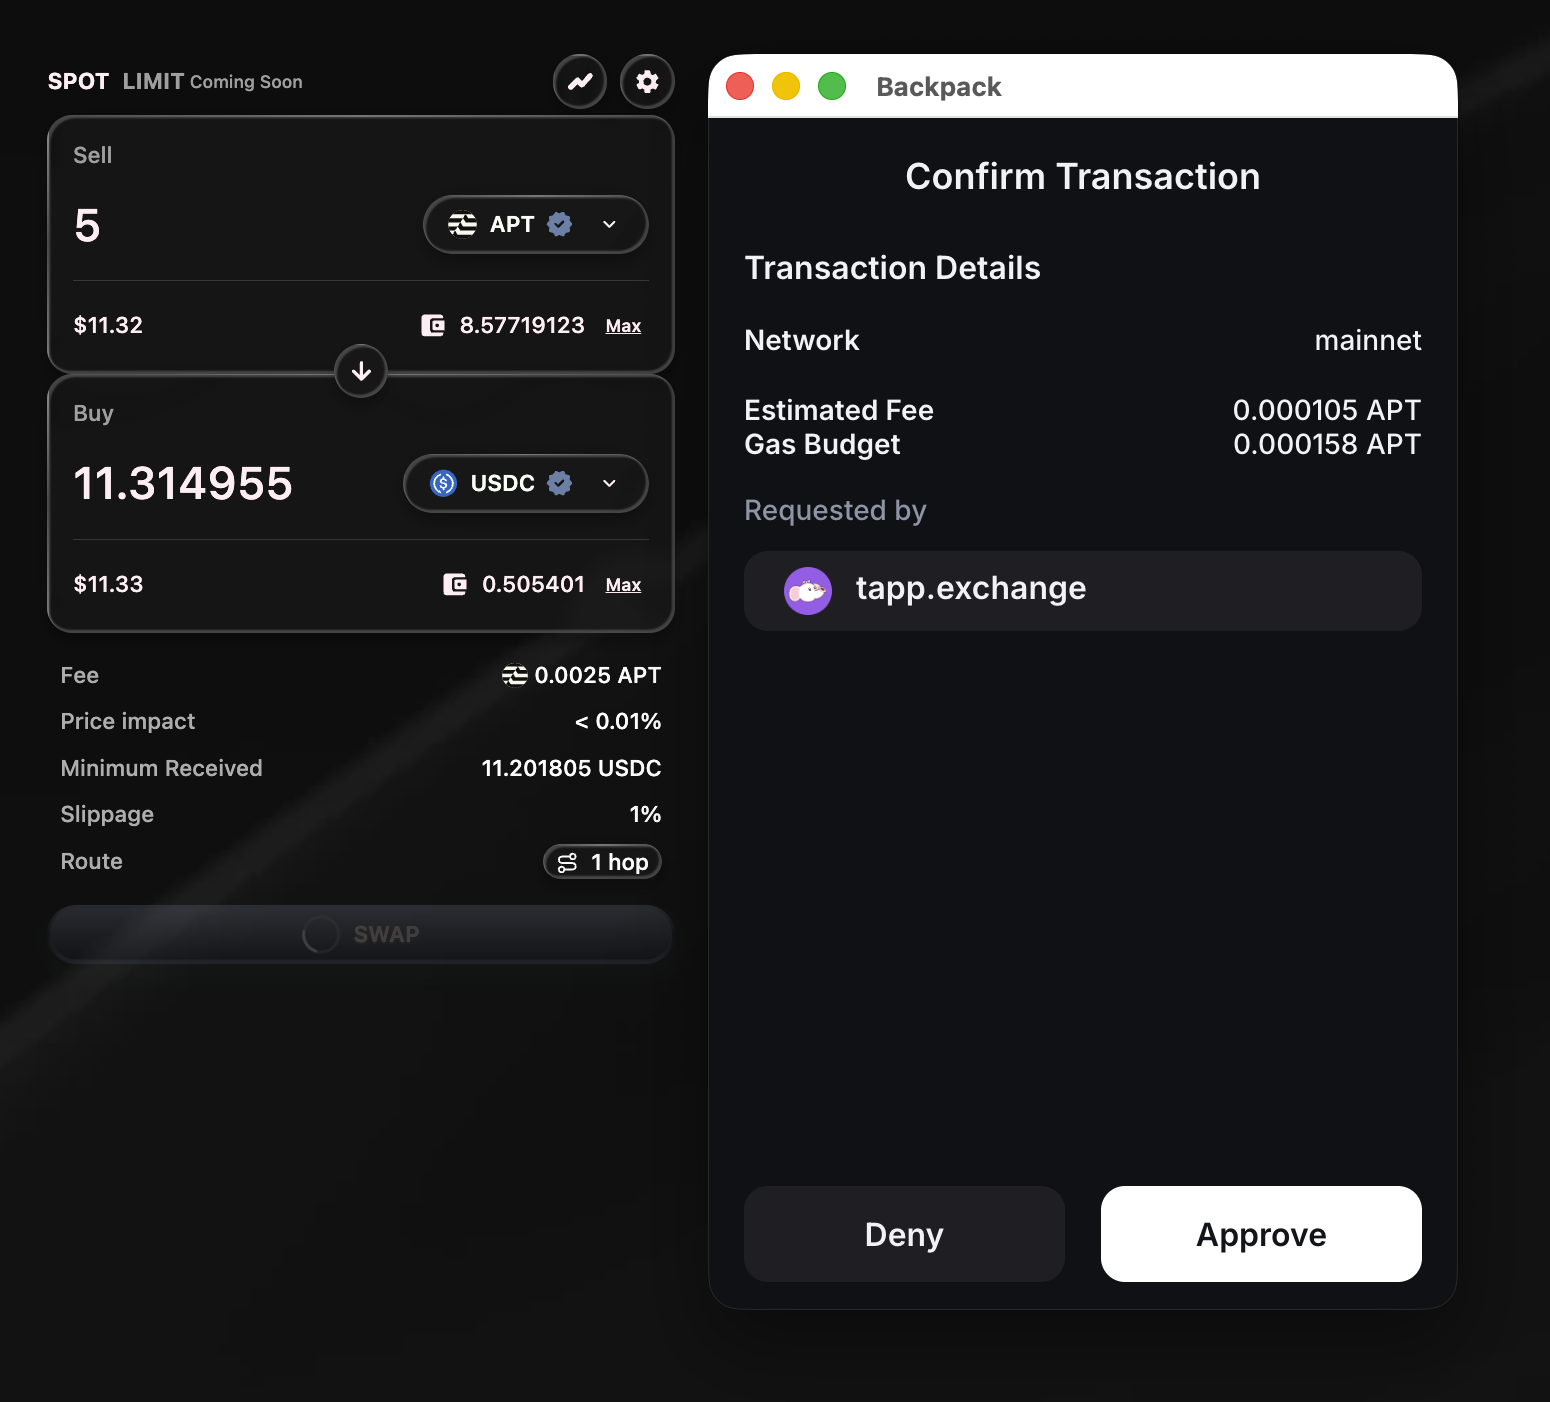Viewport: 1550px width, 1402px height.
Task: Approve the Backpack transaction
Action: pos(1260,1234)
